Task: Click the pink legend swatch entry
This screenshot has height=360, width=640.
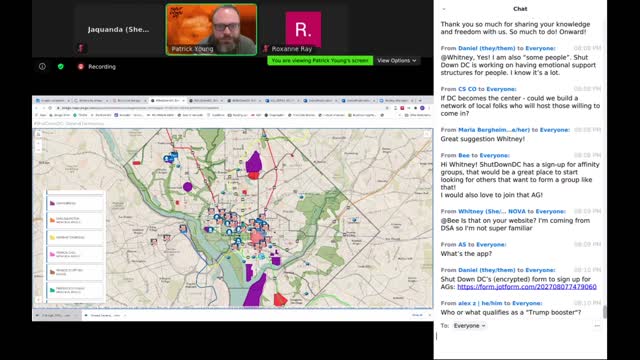Action: (75, 254)
